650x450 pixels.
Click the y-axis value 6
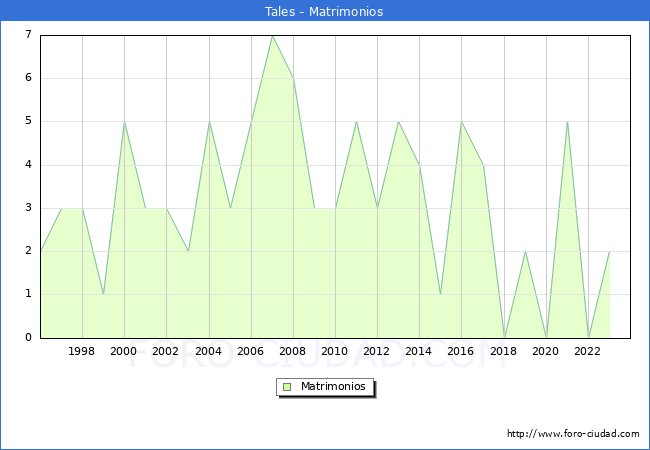pyautogui.click(x=28, y=77)
